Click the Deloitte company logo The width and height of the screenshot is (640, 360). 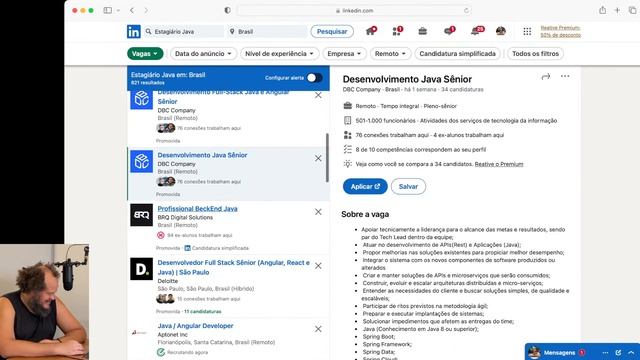pos(142,269)
